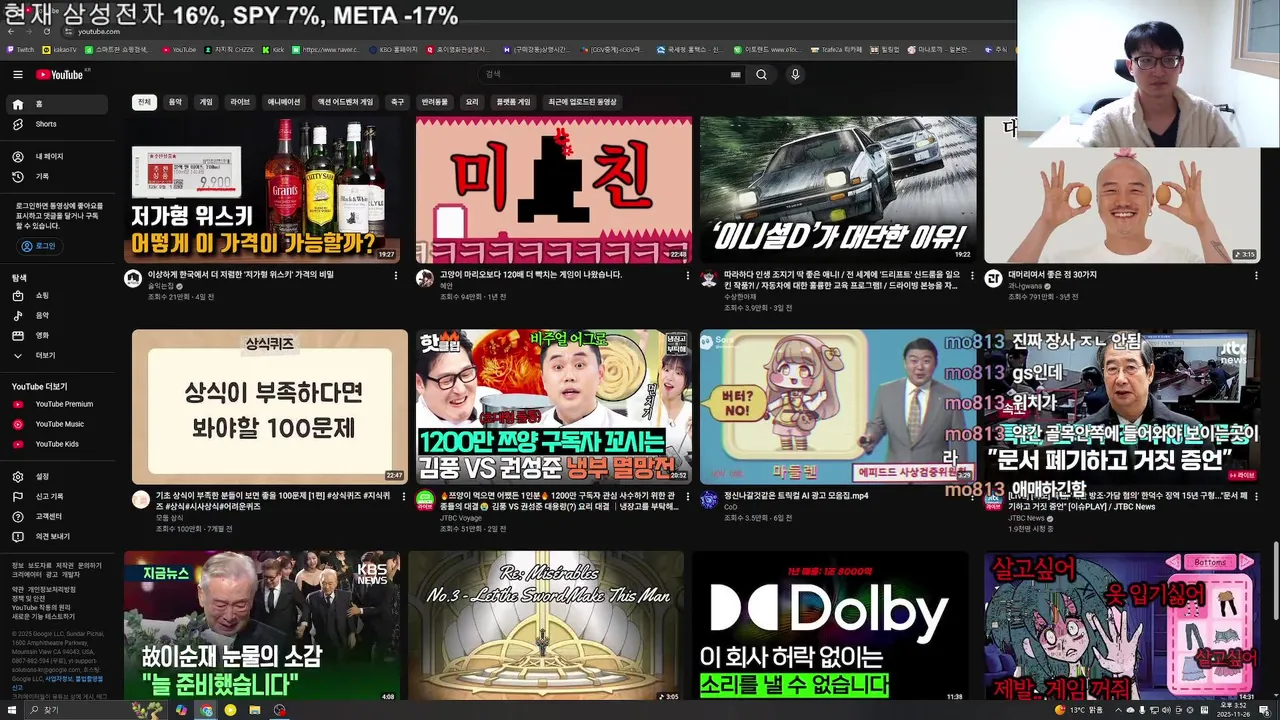
Task: Open more options for 저가형 위스키 video
Action: pyautogui.click(x=395, y=275)
